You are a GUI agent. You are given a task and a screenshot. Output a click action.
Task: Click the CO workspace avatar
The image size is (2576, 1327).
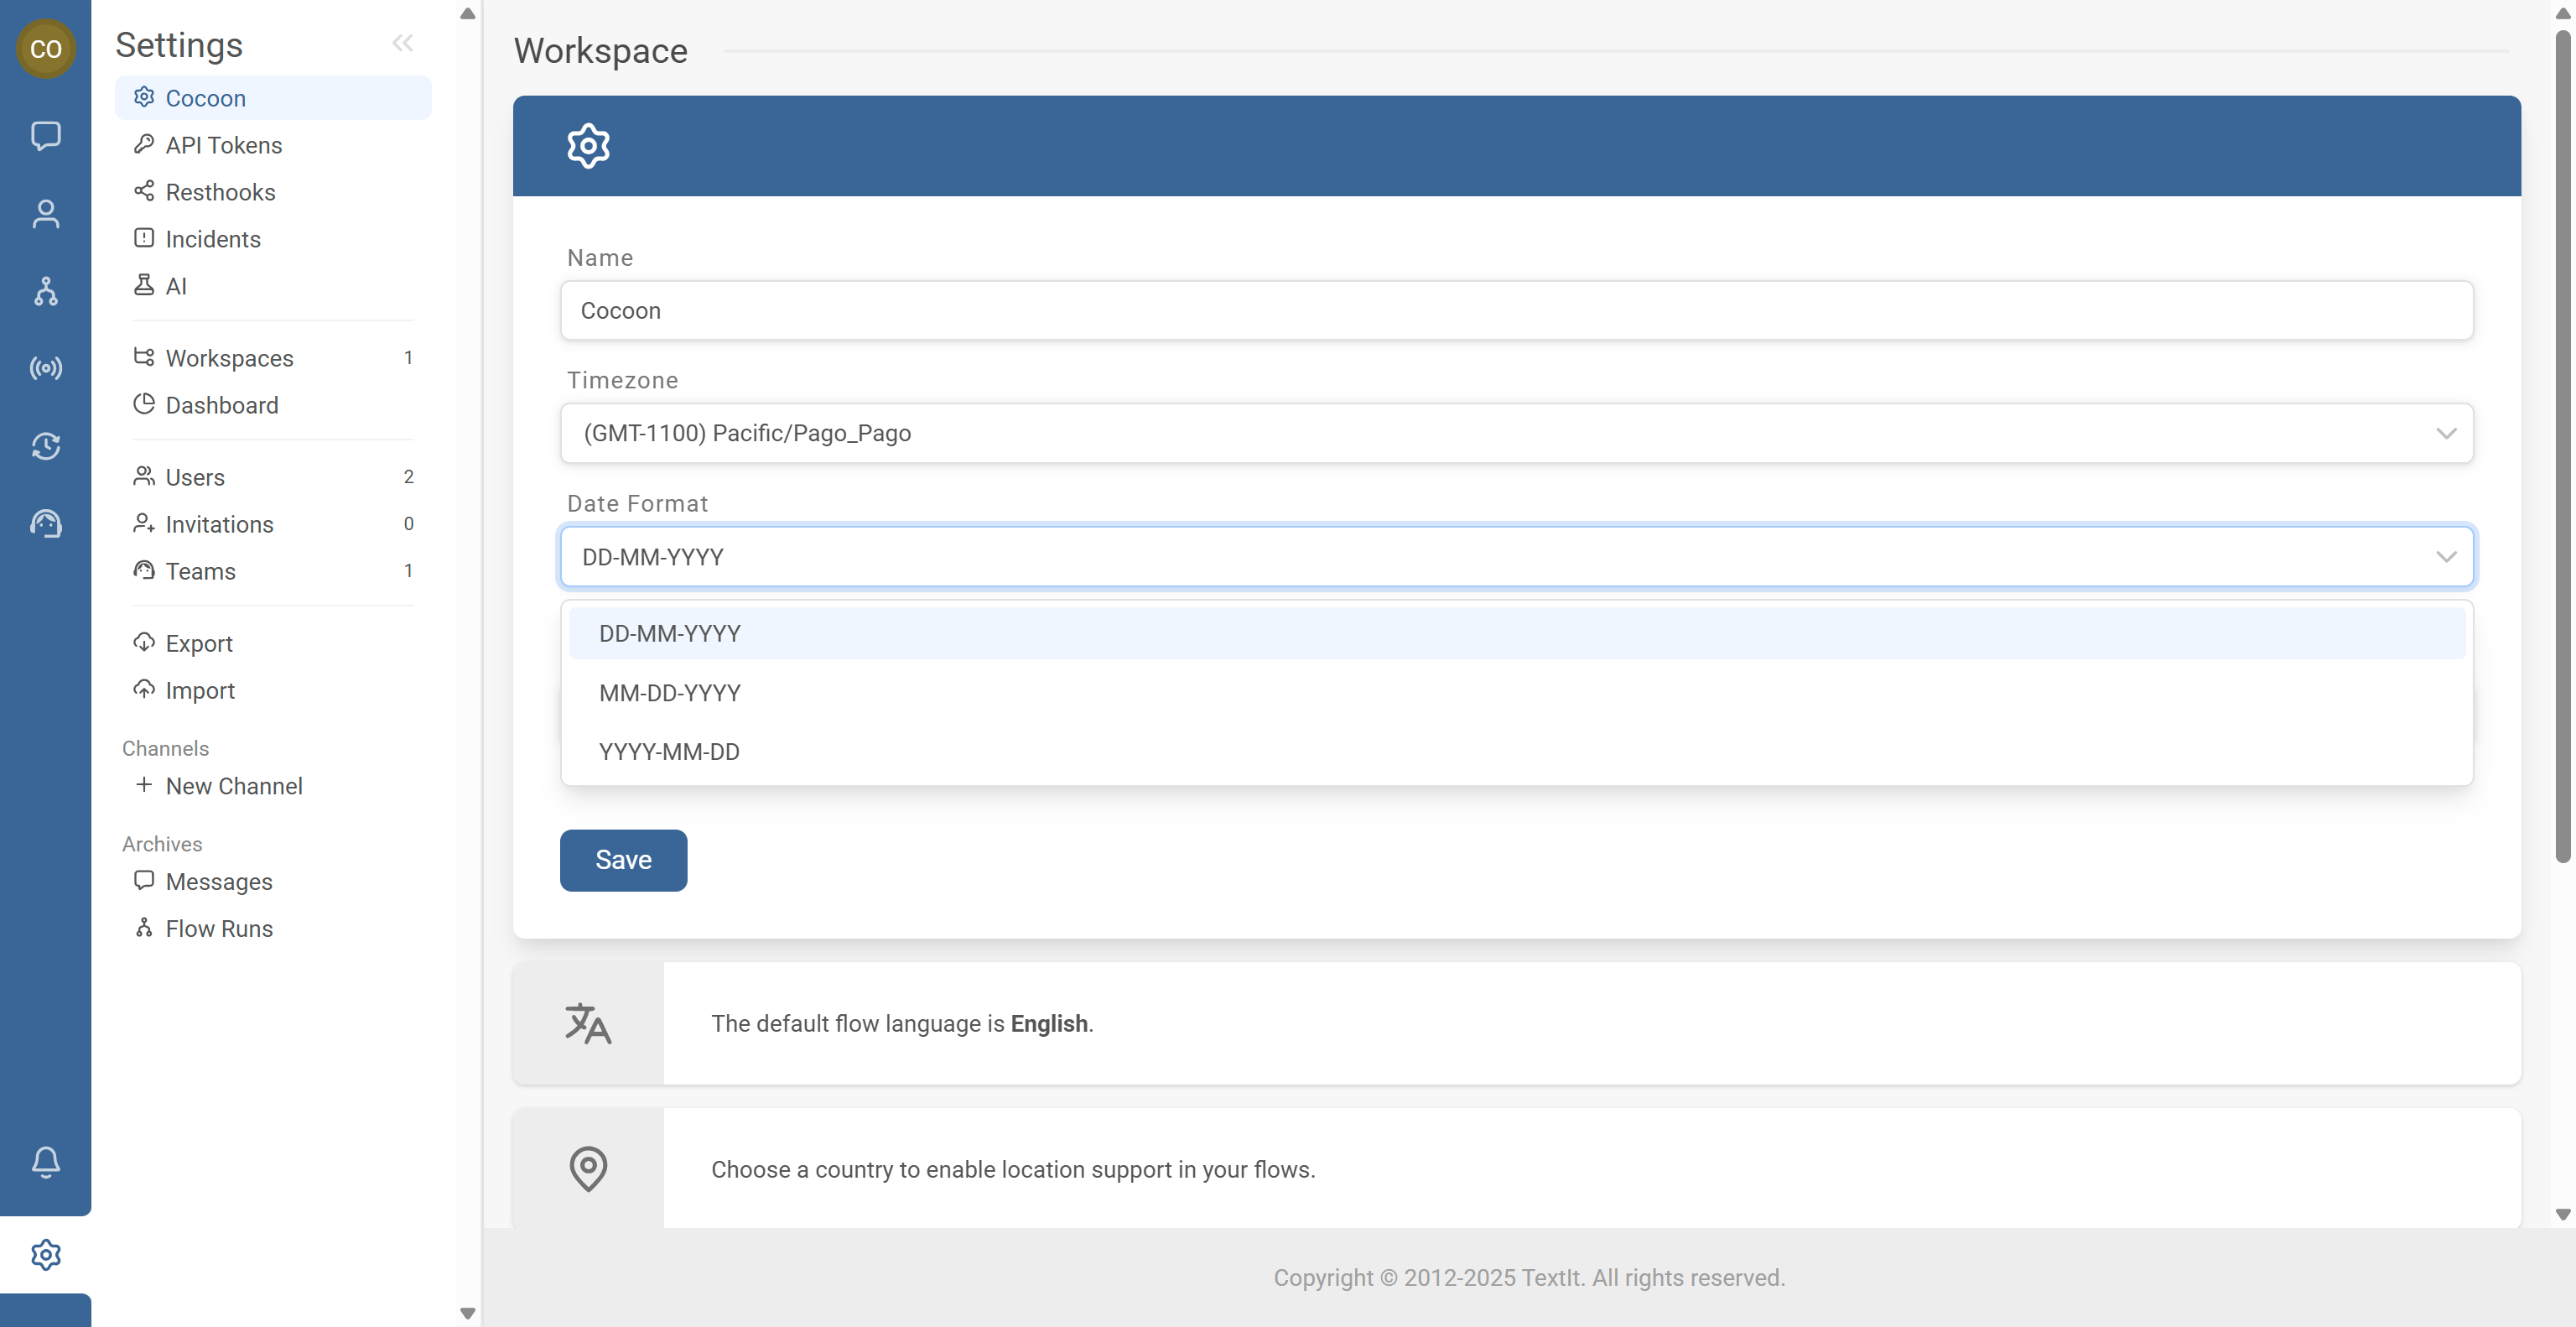pyautogui.click(x=46, y=48)
